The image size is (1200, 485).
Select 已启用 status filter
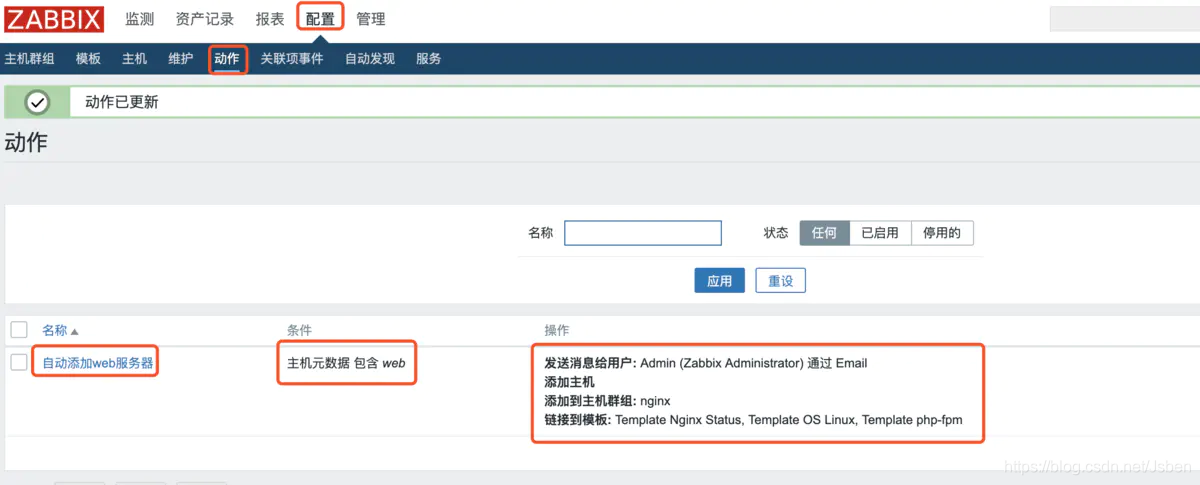(x=880, y=233)
